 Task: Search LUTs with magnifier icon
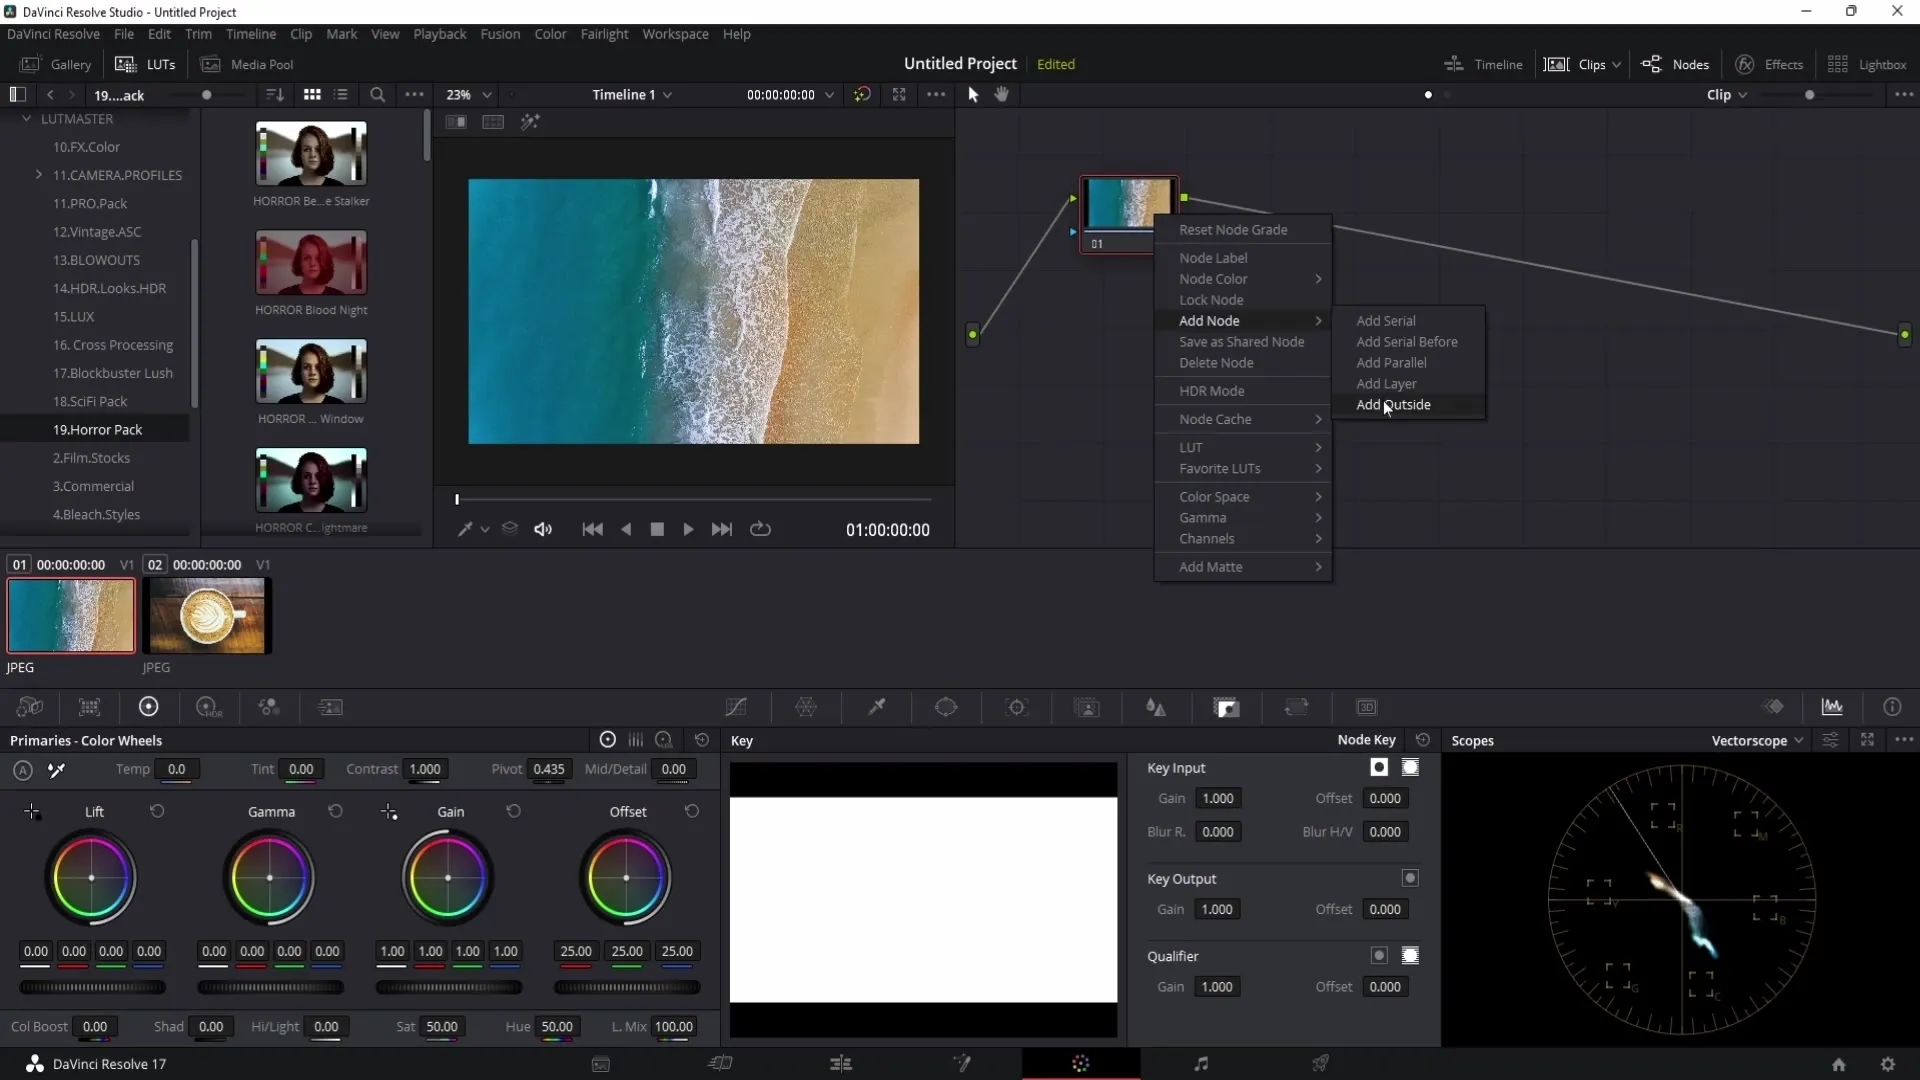pyautogui.click(x=377, y=94)
